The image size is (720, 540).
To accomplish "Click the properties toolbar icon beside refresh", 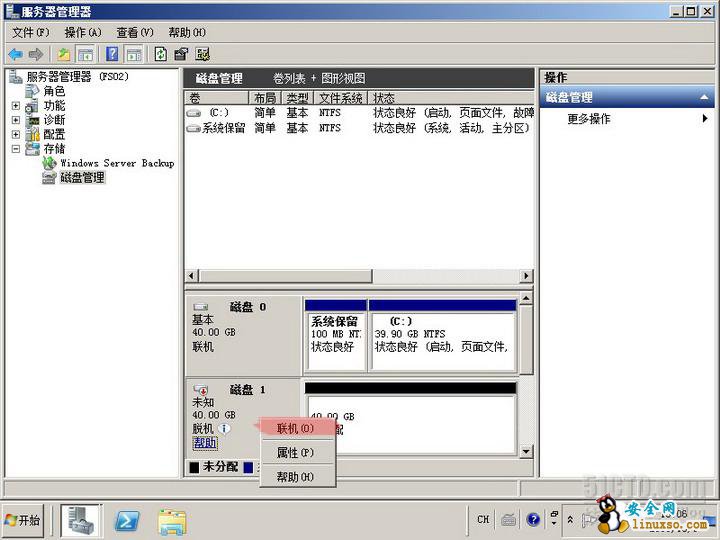I will pos(181,54).
